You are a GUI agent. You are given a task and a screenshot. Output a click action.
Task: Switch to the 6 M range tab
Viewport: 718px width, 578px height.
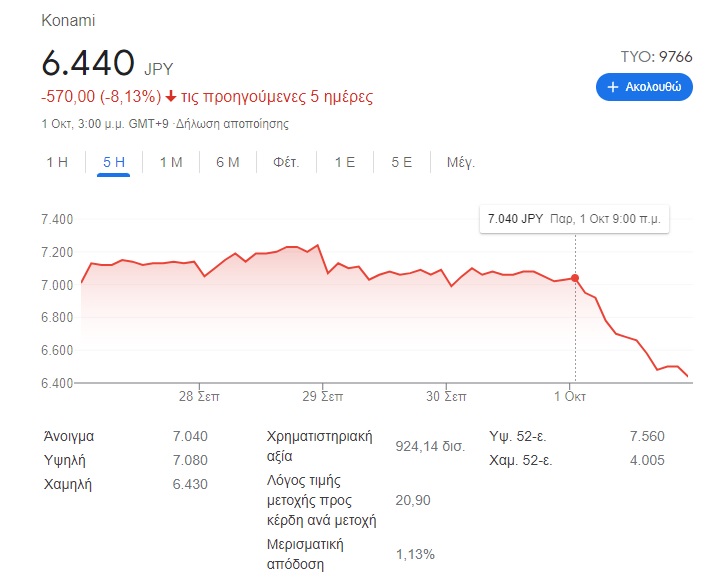coord(228,162)
